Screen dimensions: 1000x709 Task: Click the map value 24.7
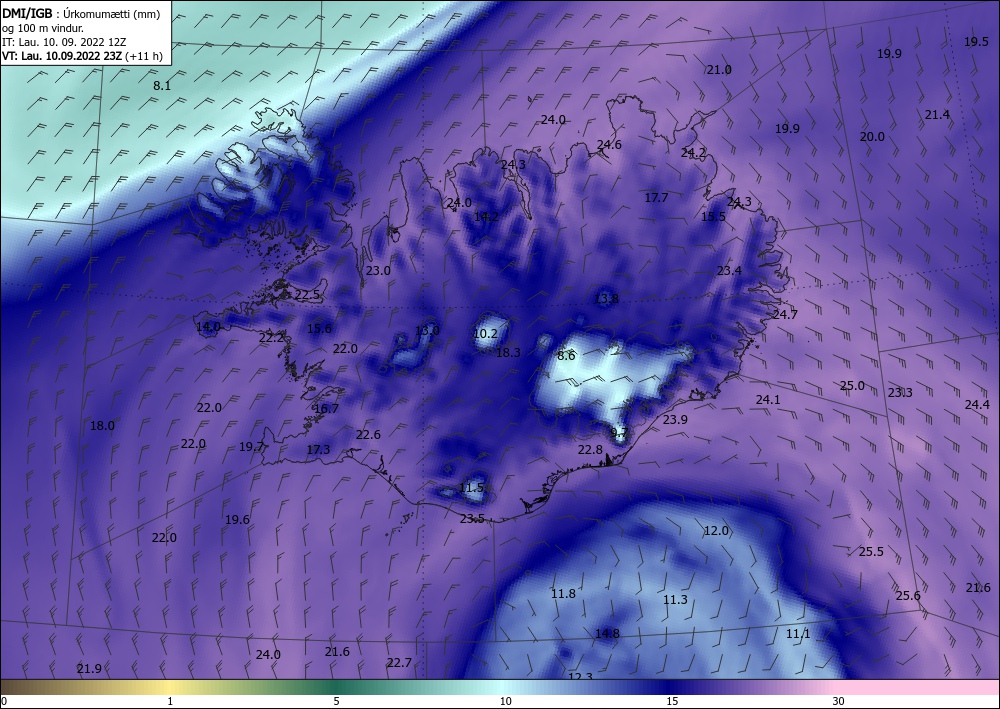click(785, 314)
